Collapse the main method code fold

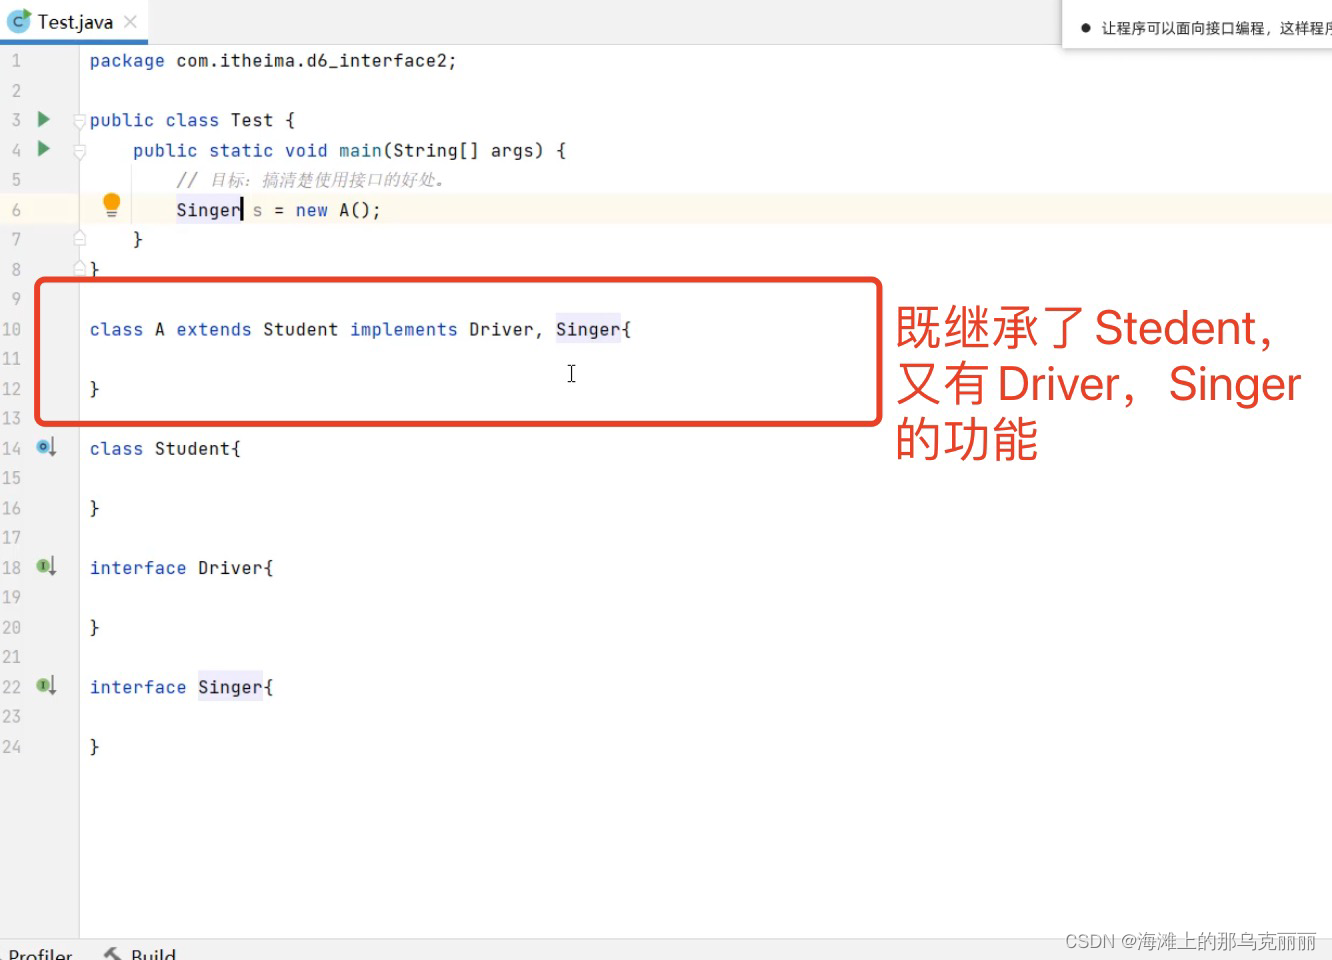79,150
